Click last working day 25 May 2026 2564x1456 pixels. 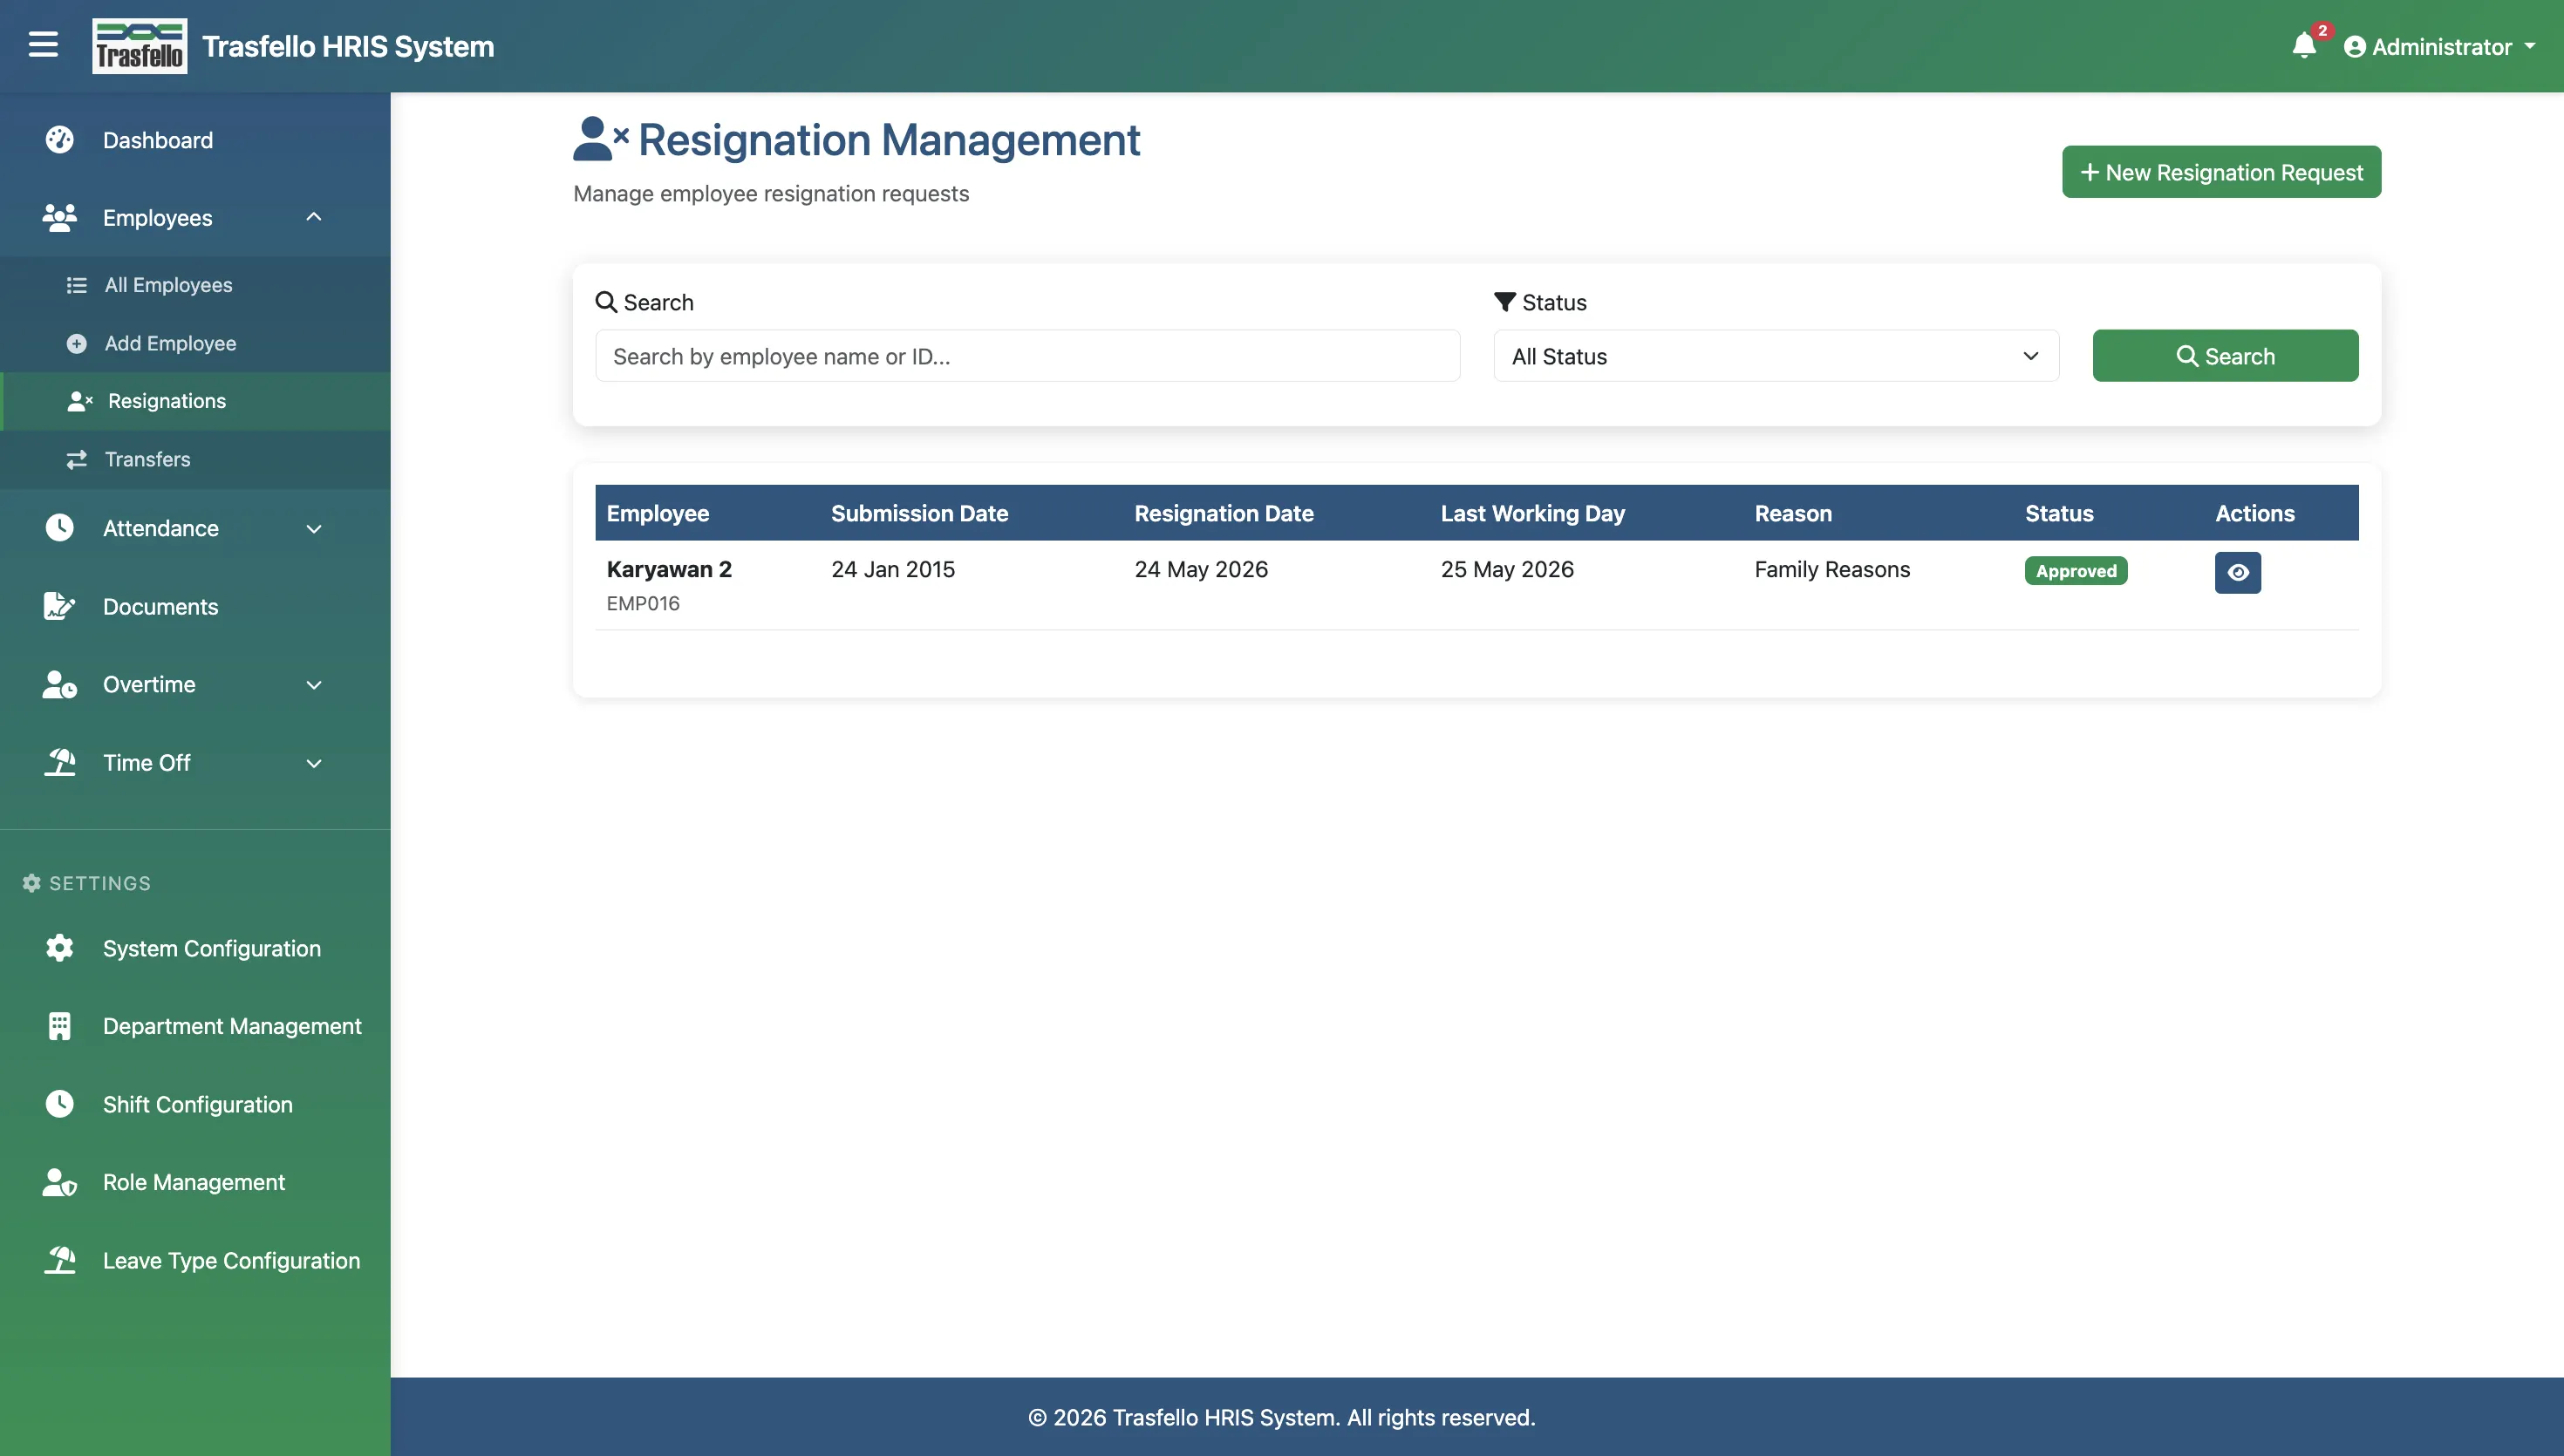tap(1507, 569)
